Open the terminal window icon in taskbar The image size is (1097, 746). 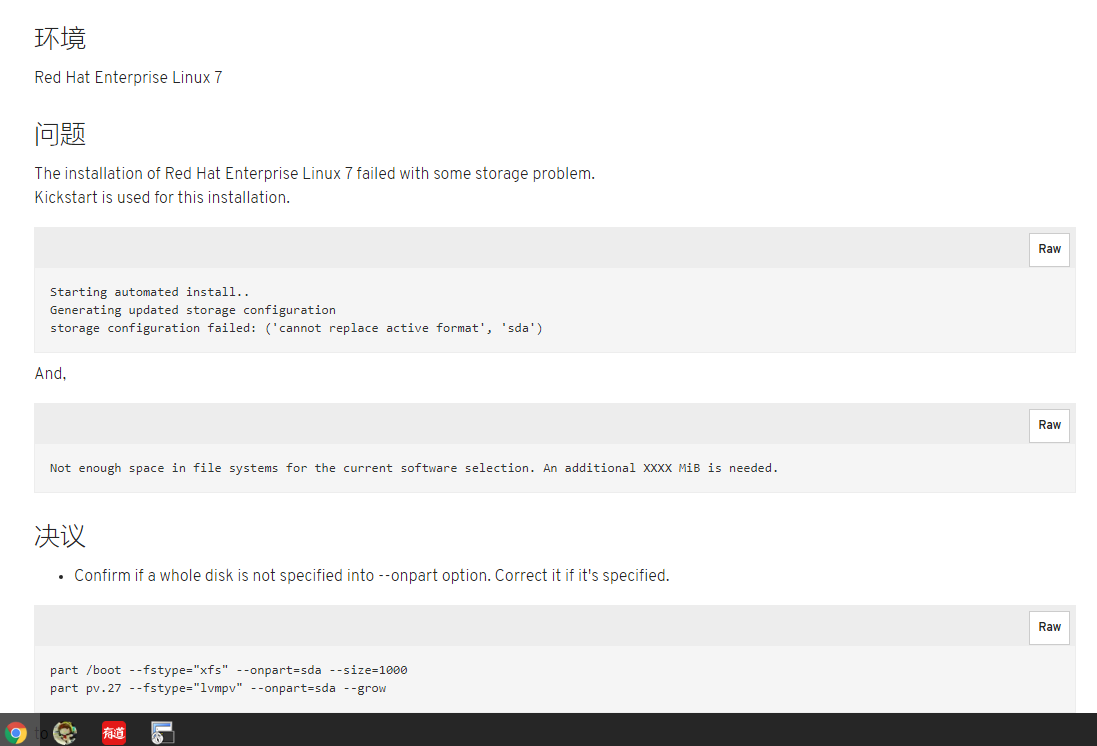point(162,733)
